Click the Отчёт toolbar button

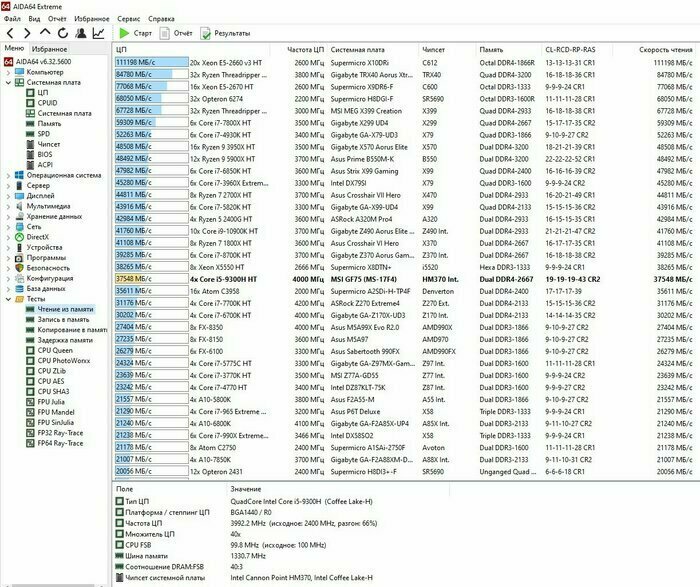177,33
